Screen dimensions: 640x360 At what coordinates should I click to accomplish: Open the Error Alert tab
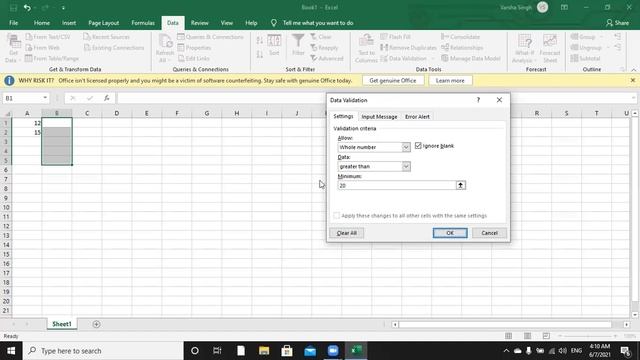point(417,117)
